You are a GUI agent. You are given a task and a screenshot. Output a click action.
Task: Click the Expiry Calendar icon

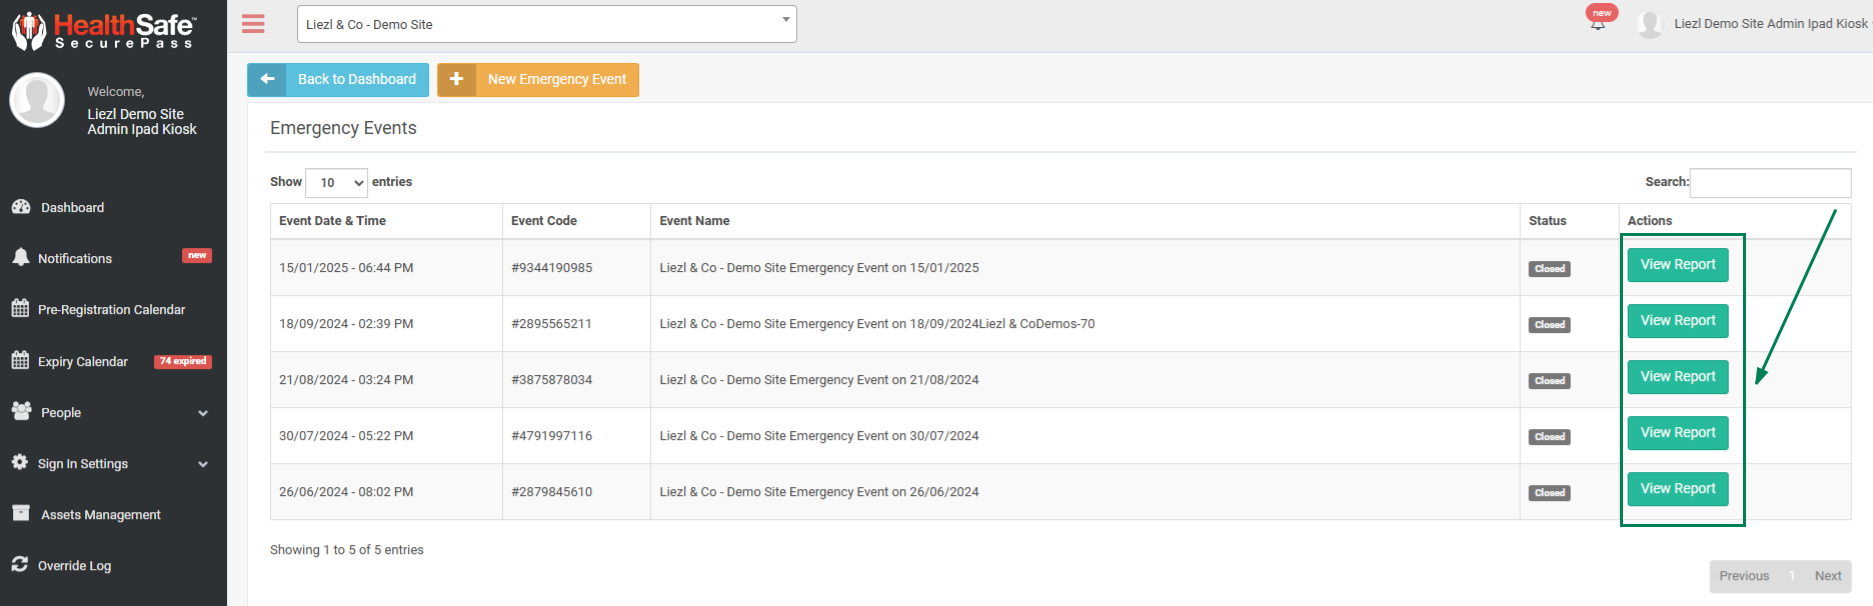[20, 361]
